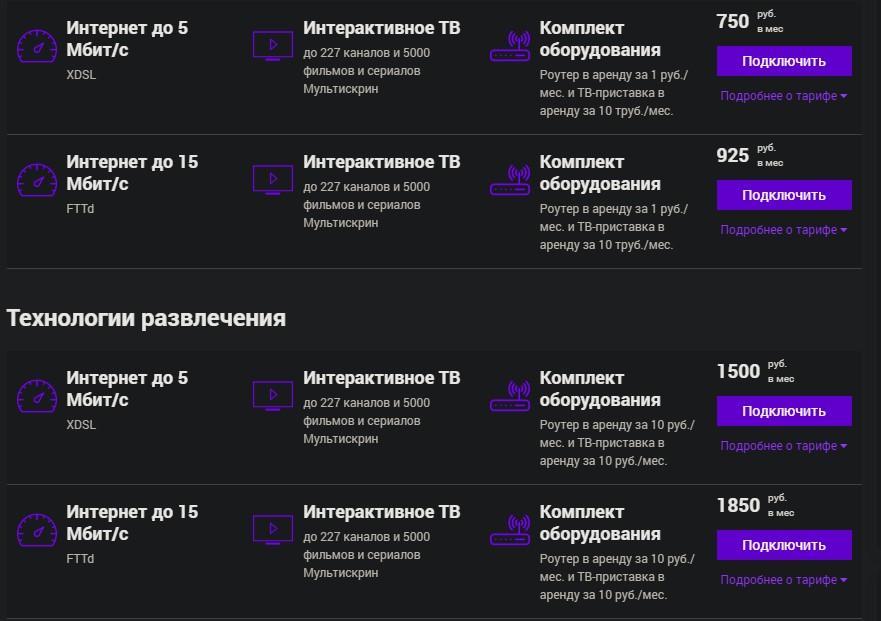The height and width of the screenshot is (621, 881).
Task: Expand 'Подробнее о тарифе' for 925 rub plan
Action: click(x=784, y=230)
